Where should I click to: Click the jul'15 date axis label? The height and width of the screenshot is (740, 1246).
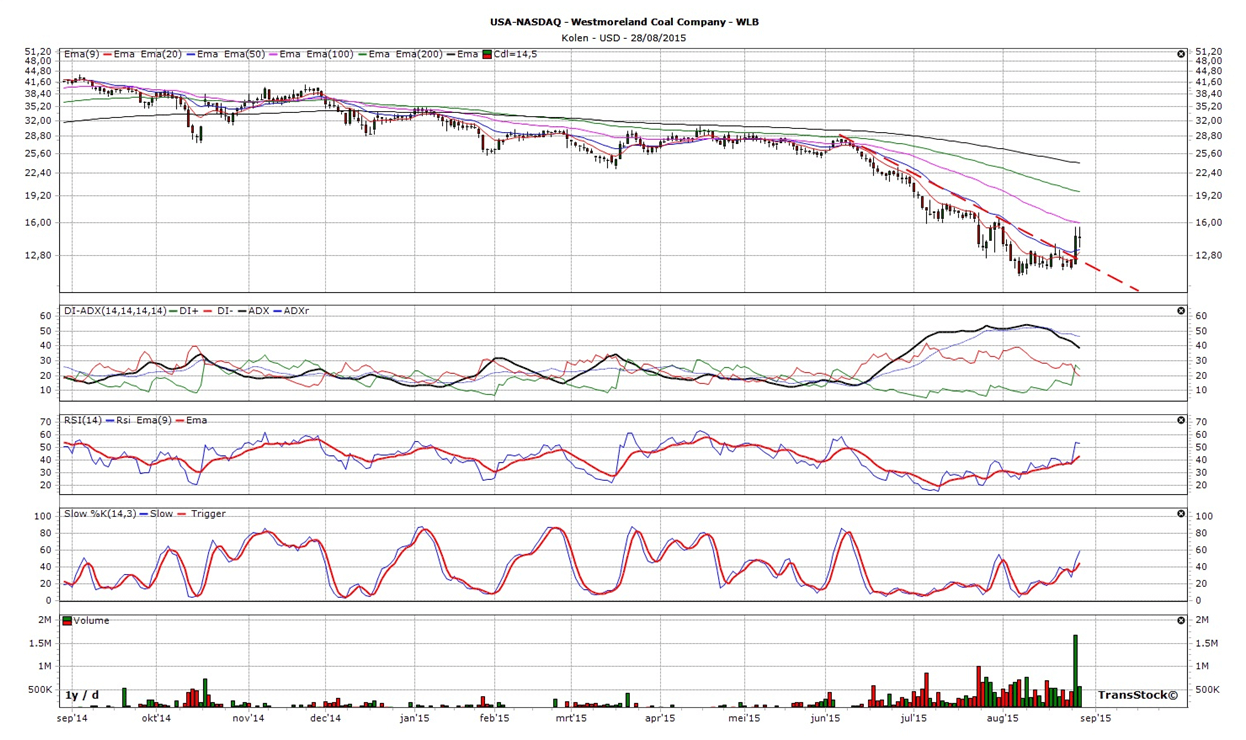tap(912, 718)
